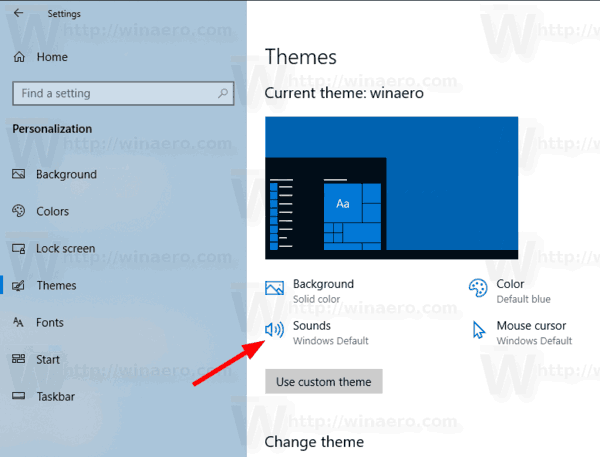
Task: Click the Background picture icon in sidebar
Action: tap(18, 174)
